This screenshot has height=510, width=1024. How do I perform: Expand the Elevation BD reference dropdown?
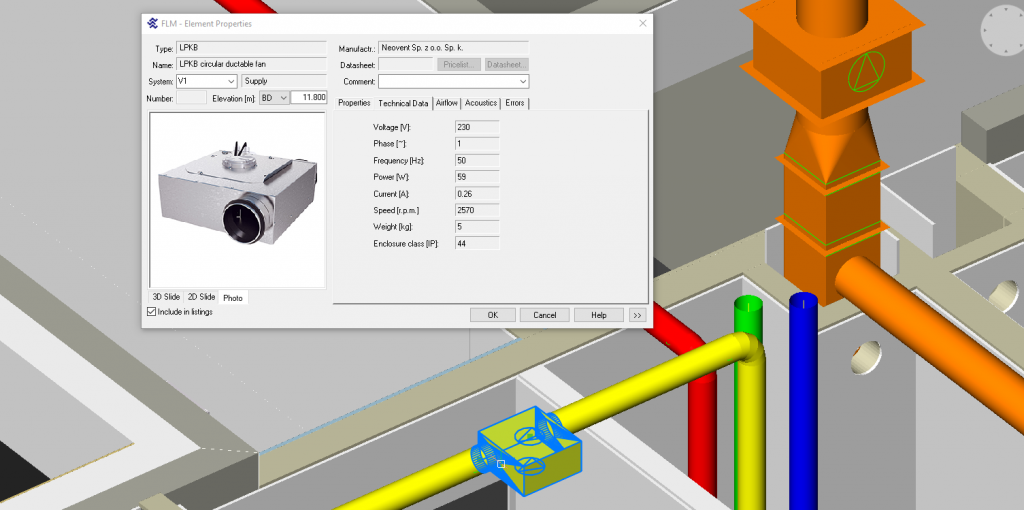coord(274,98)
